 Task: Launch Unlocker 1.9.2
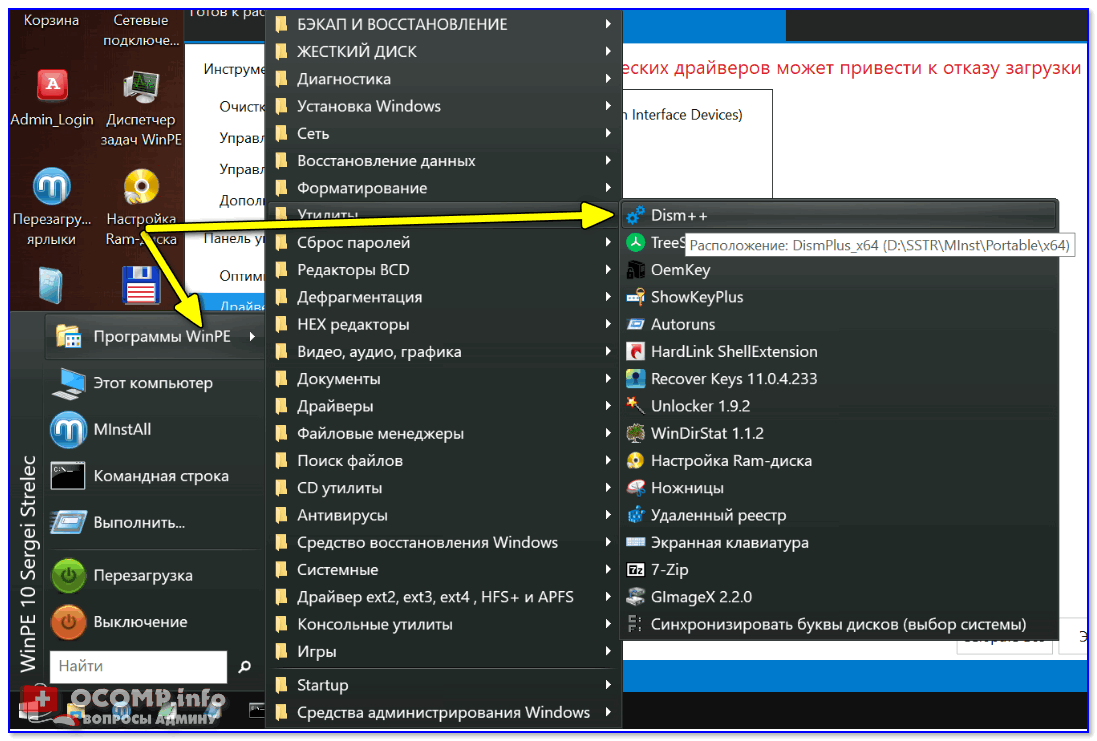pos(699,406)
